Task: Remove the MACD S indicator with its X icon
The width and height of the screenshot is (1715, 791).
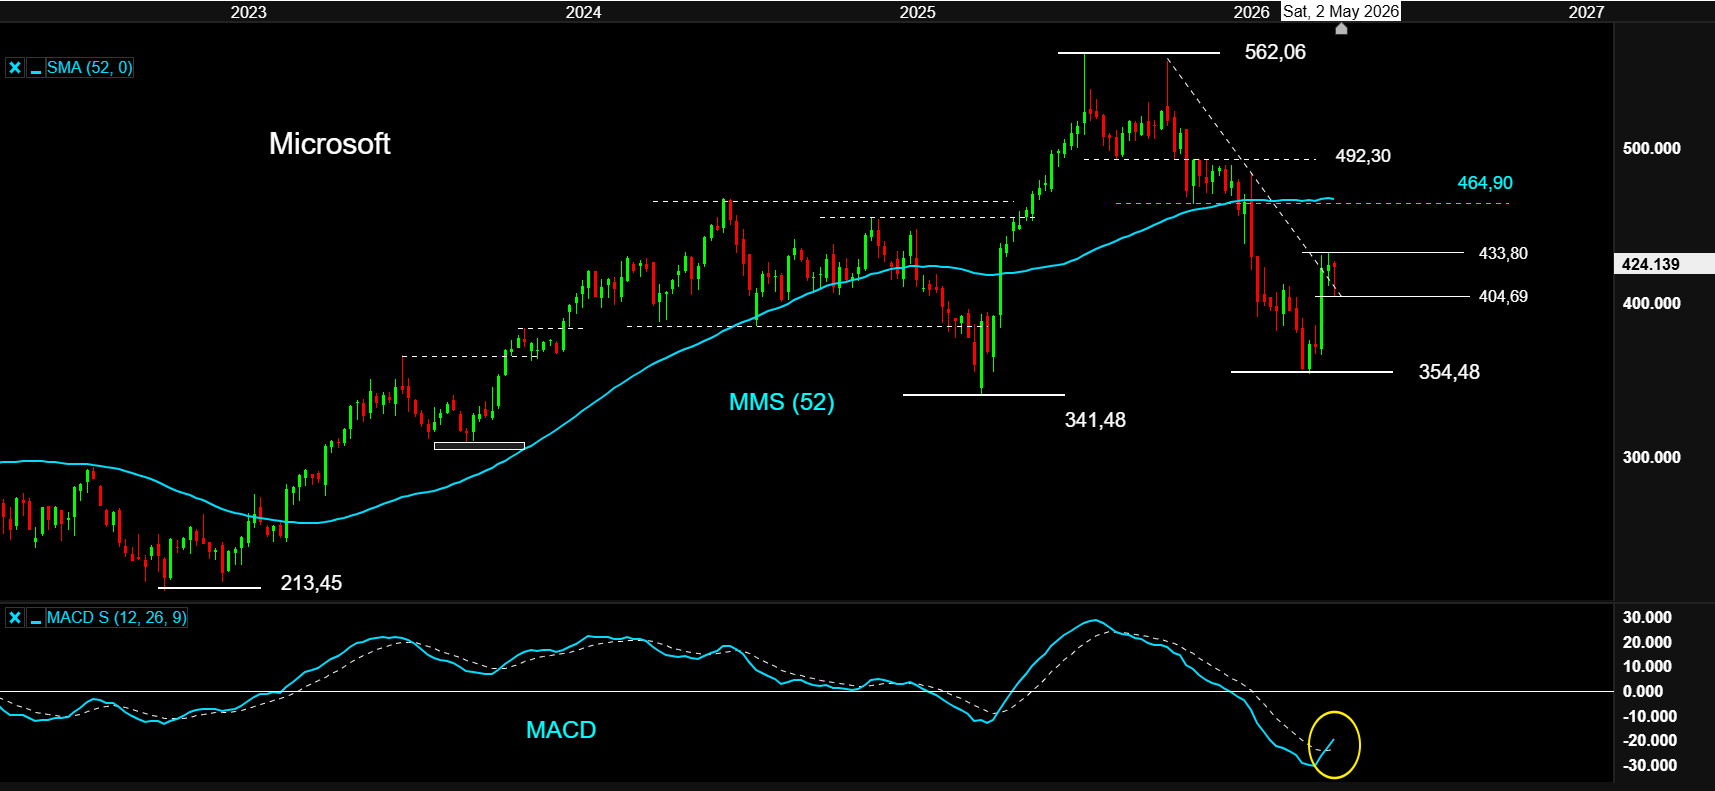Action: 15,618
